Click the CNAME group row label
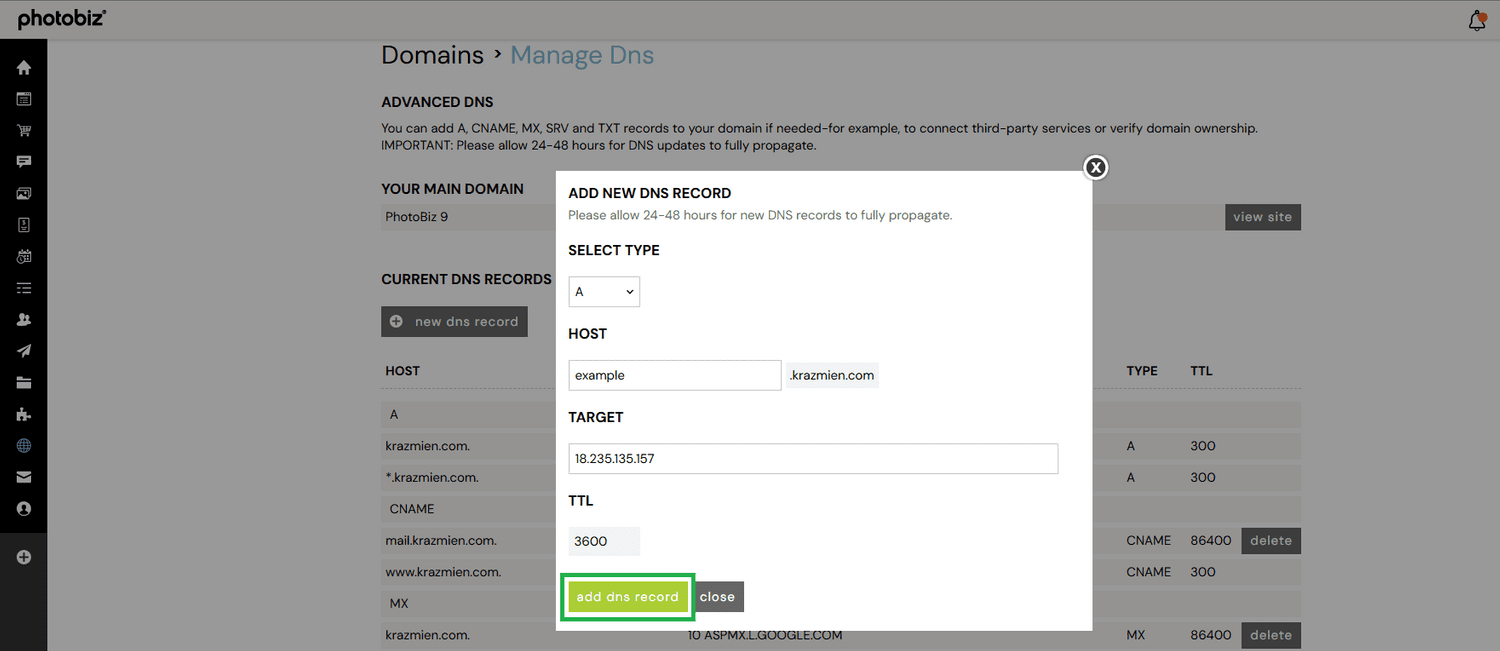The image size is (1500, 651). (x=412, y=508)
